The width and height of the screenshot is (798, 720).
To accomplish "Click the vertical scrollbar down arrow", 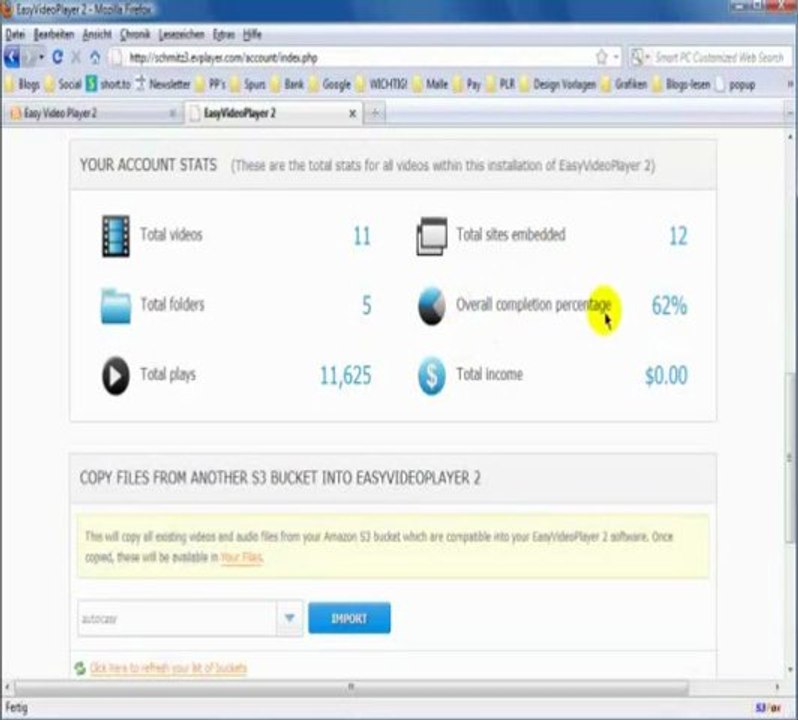I will (790, 670).
